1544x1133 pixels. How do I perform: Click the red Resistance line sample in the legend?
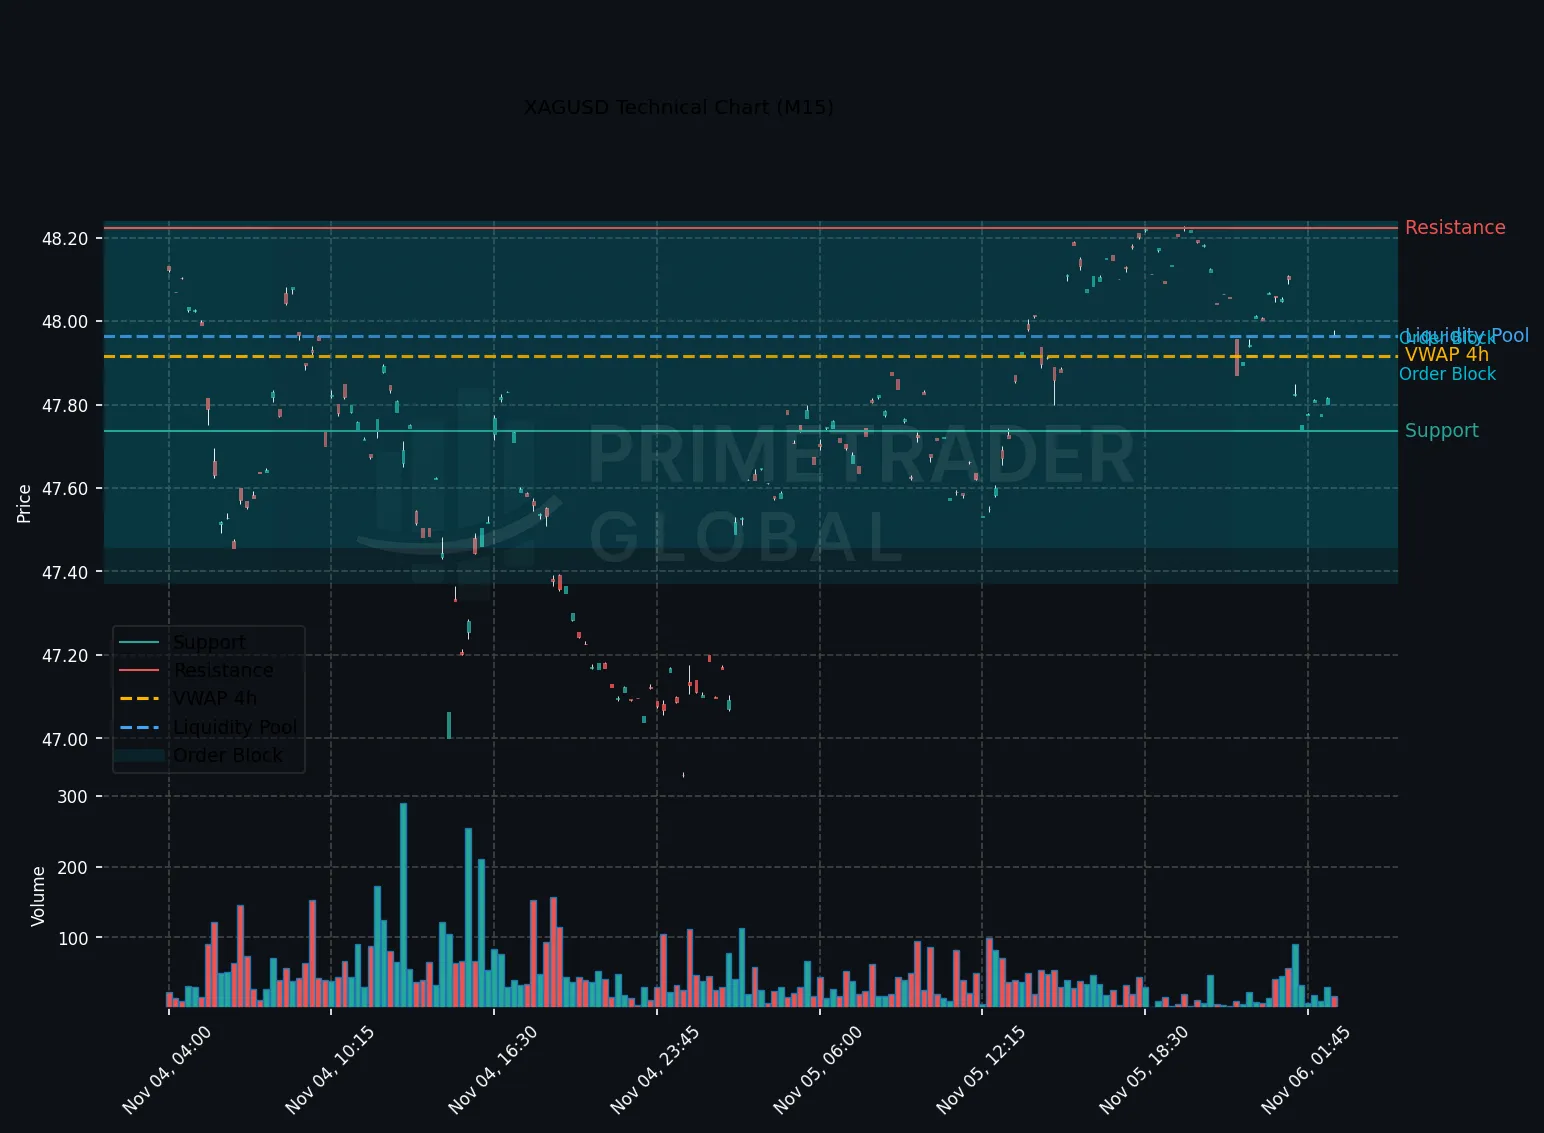click(139, 670)
